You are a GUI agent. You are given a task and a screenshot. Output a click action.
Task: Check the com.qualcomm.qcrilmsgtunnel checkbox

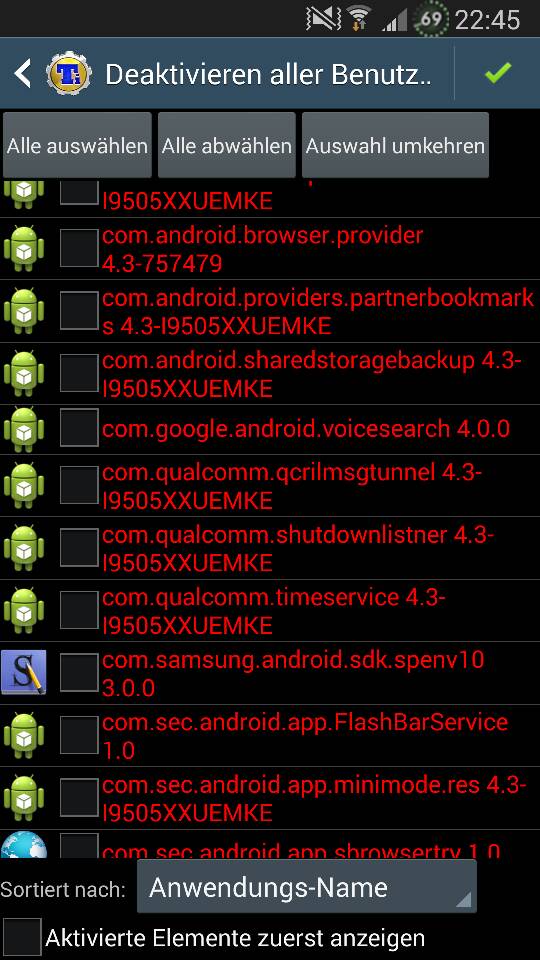tap(79, 486)
